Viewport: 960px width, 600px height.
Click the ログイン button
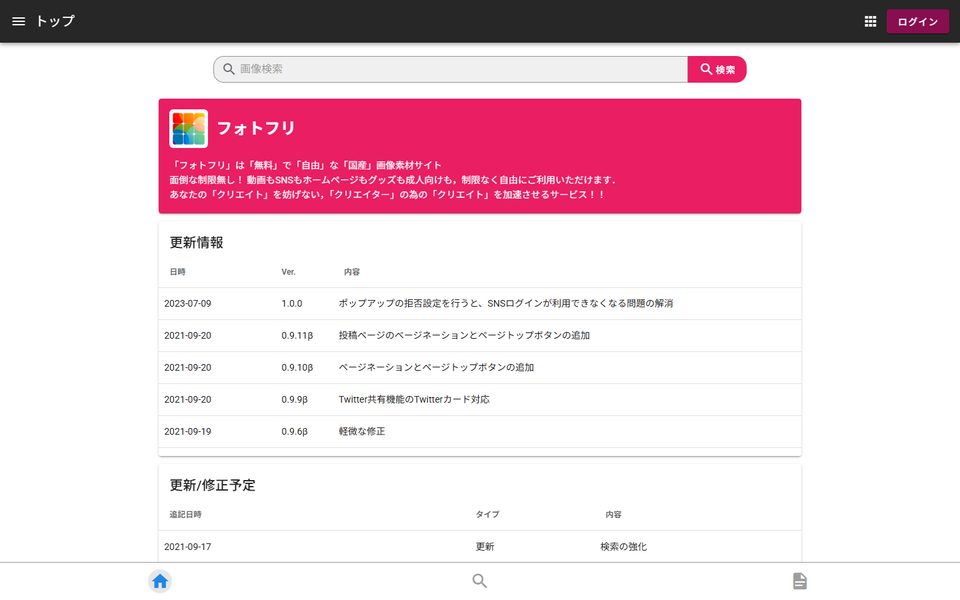point(917,21)
